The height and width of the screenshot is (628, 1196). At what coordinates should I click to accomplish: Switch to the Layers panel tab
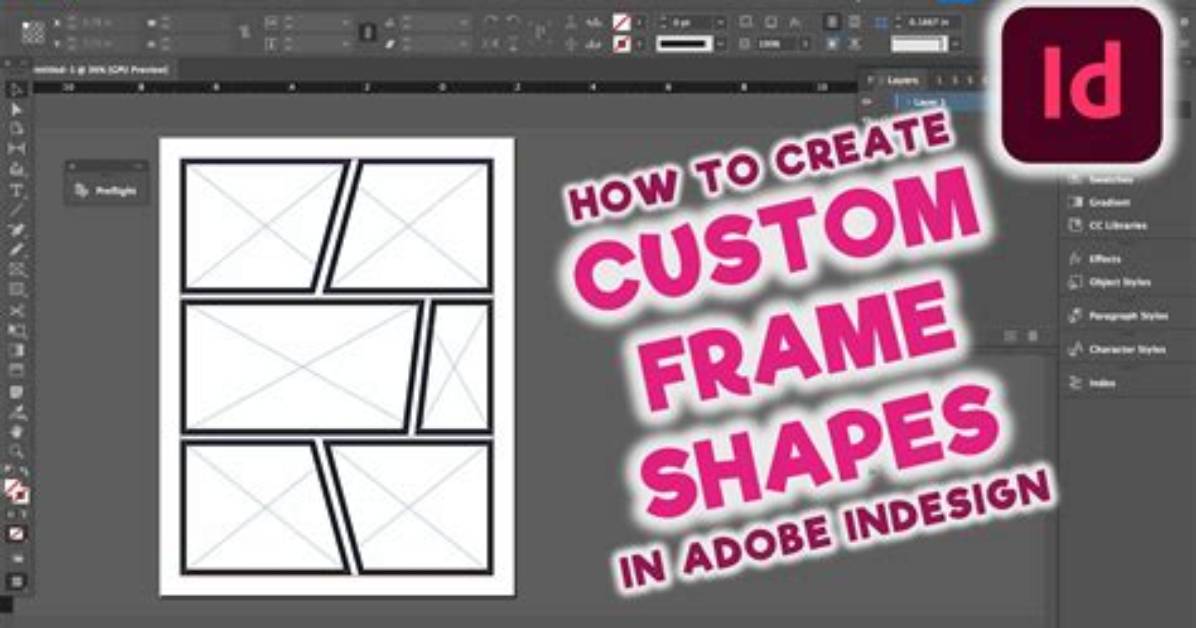tap(903, 79)
